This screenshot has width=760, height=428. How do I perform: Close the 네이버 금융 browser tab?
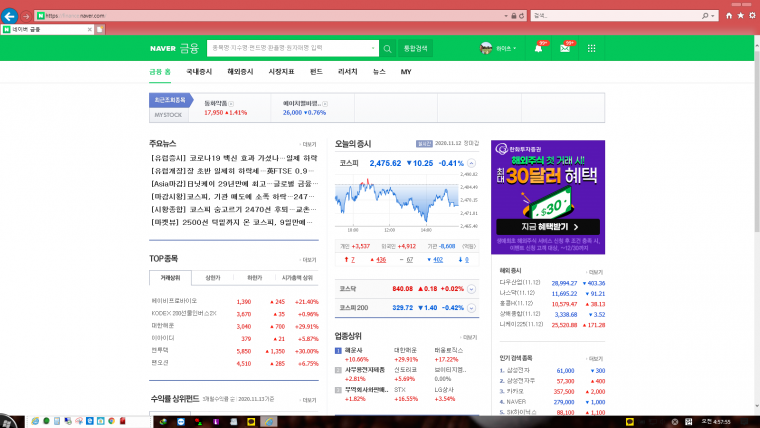pos(89,30)
